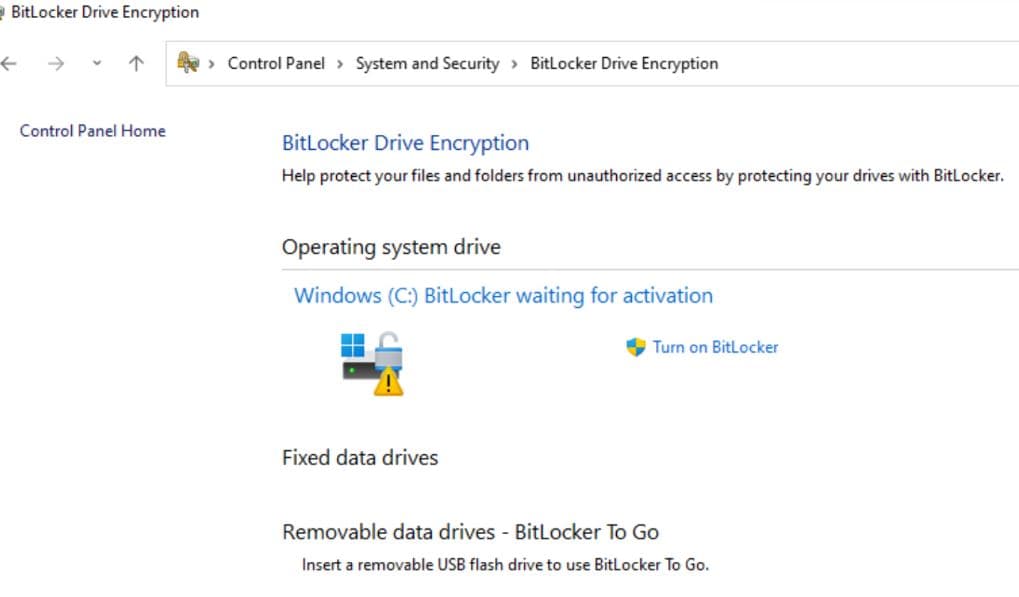Viewport: 1019px width, 597px height.
Task: Click the BitLocker window icon in title bar
Action: 3,13
